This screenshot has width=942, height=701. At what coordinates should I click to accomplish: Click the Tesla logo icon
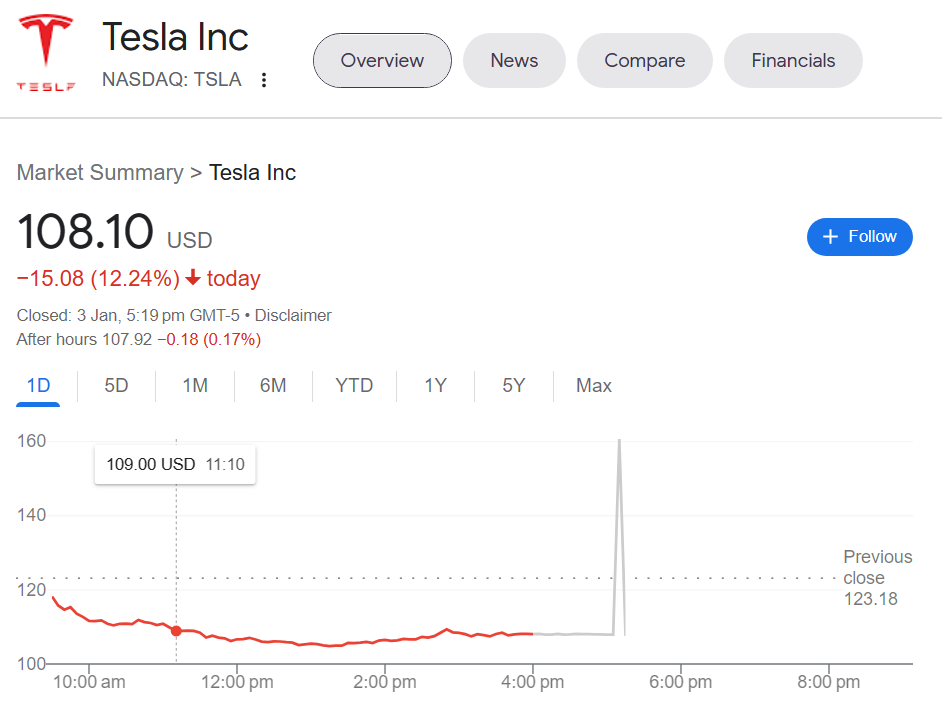(46, 52)
